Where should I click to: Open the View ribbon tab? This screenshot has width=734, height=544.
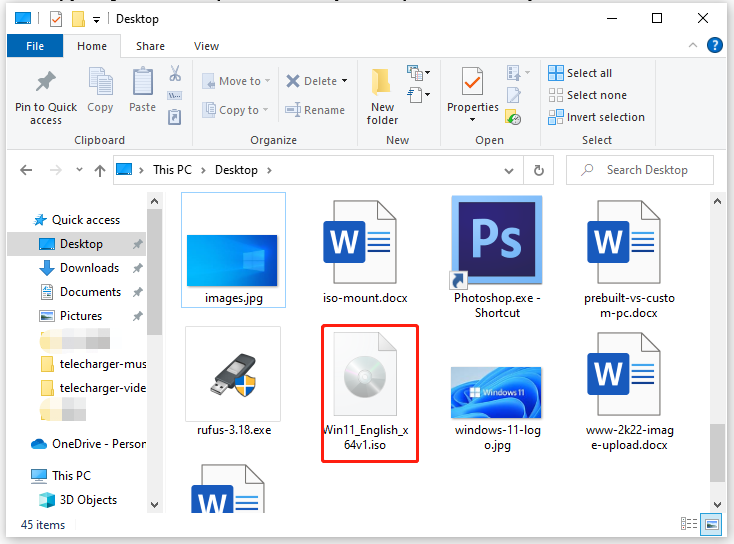point(206,46)
